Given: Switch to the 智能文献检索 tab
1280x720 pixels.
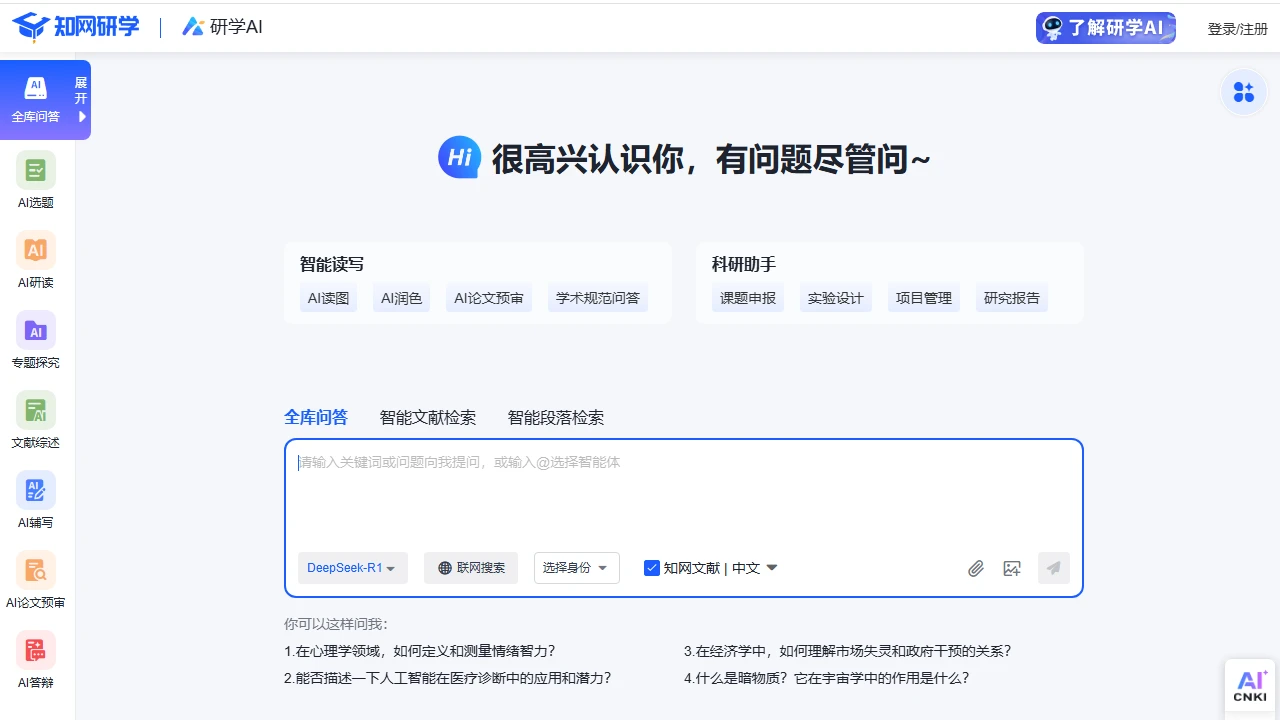Looking at the screenshot, I should coord(428,417).
